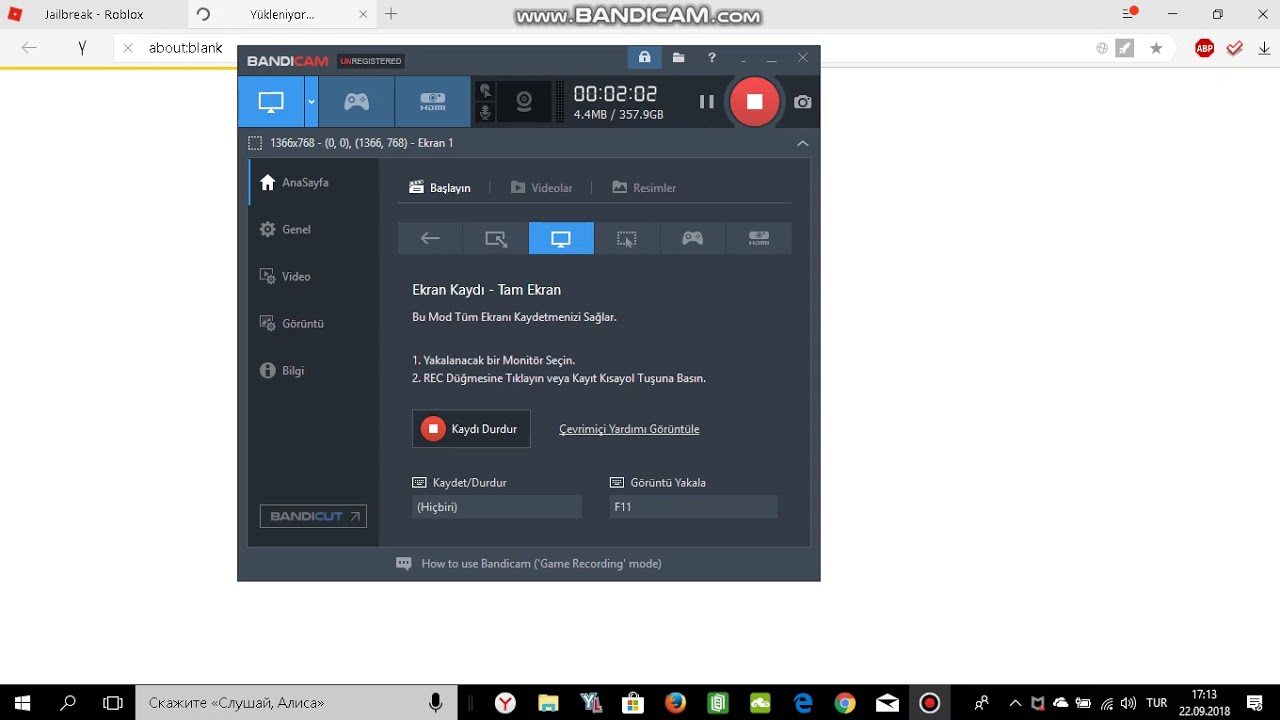
Task: Click the back arrow mode button
Action: pyautogui.click(x=430, y=238)
